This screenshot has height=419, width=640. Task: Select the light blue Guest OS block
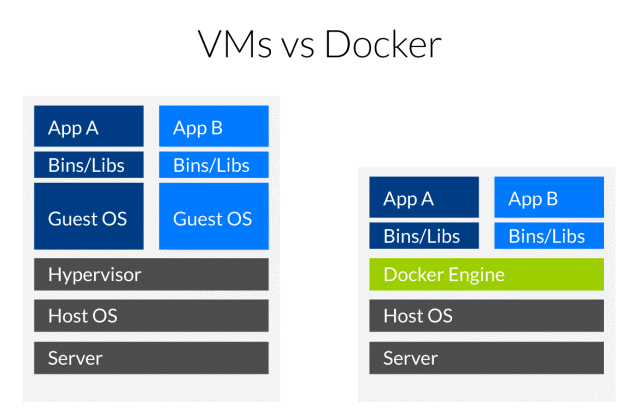[x=214, y=216]
